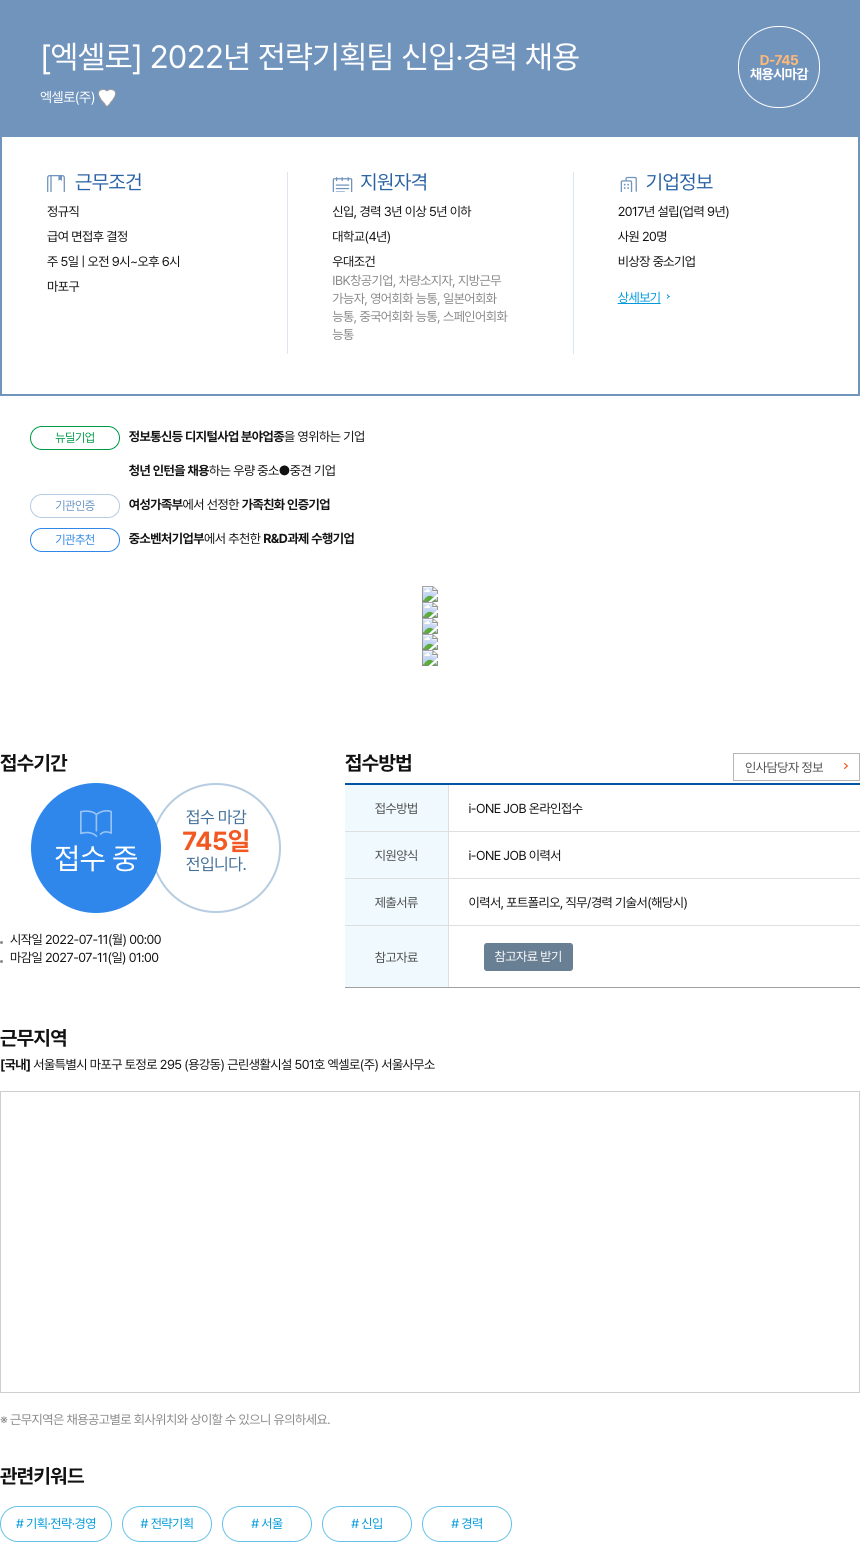The height and width of the screenshot is (1543, 860).
Task: Click the 지원양식 table header cell
Action: tap(397, 855)
